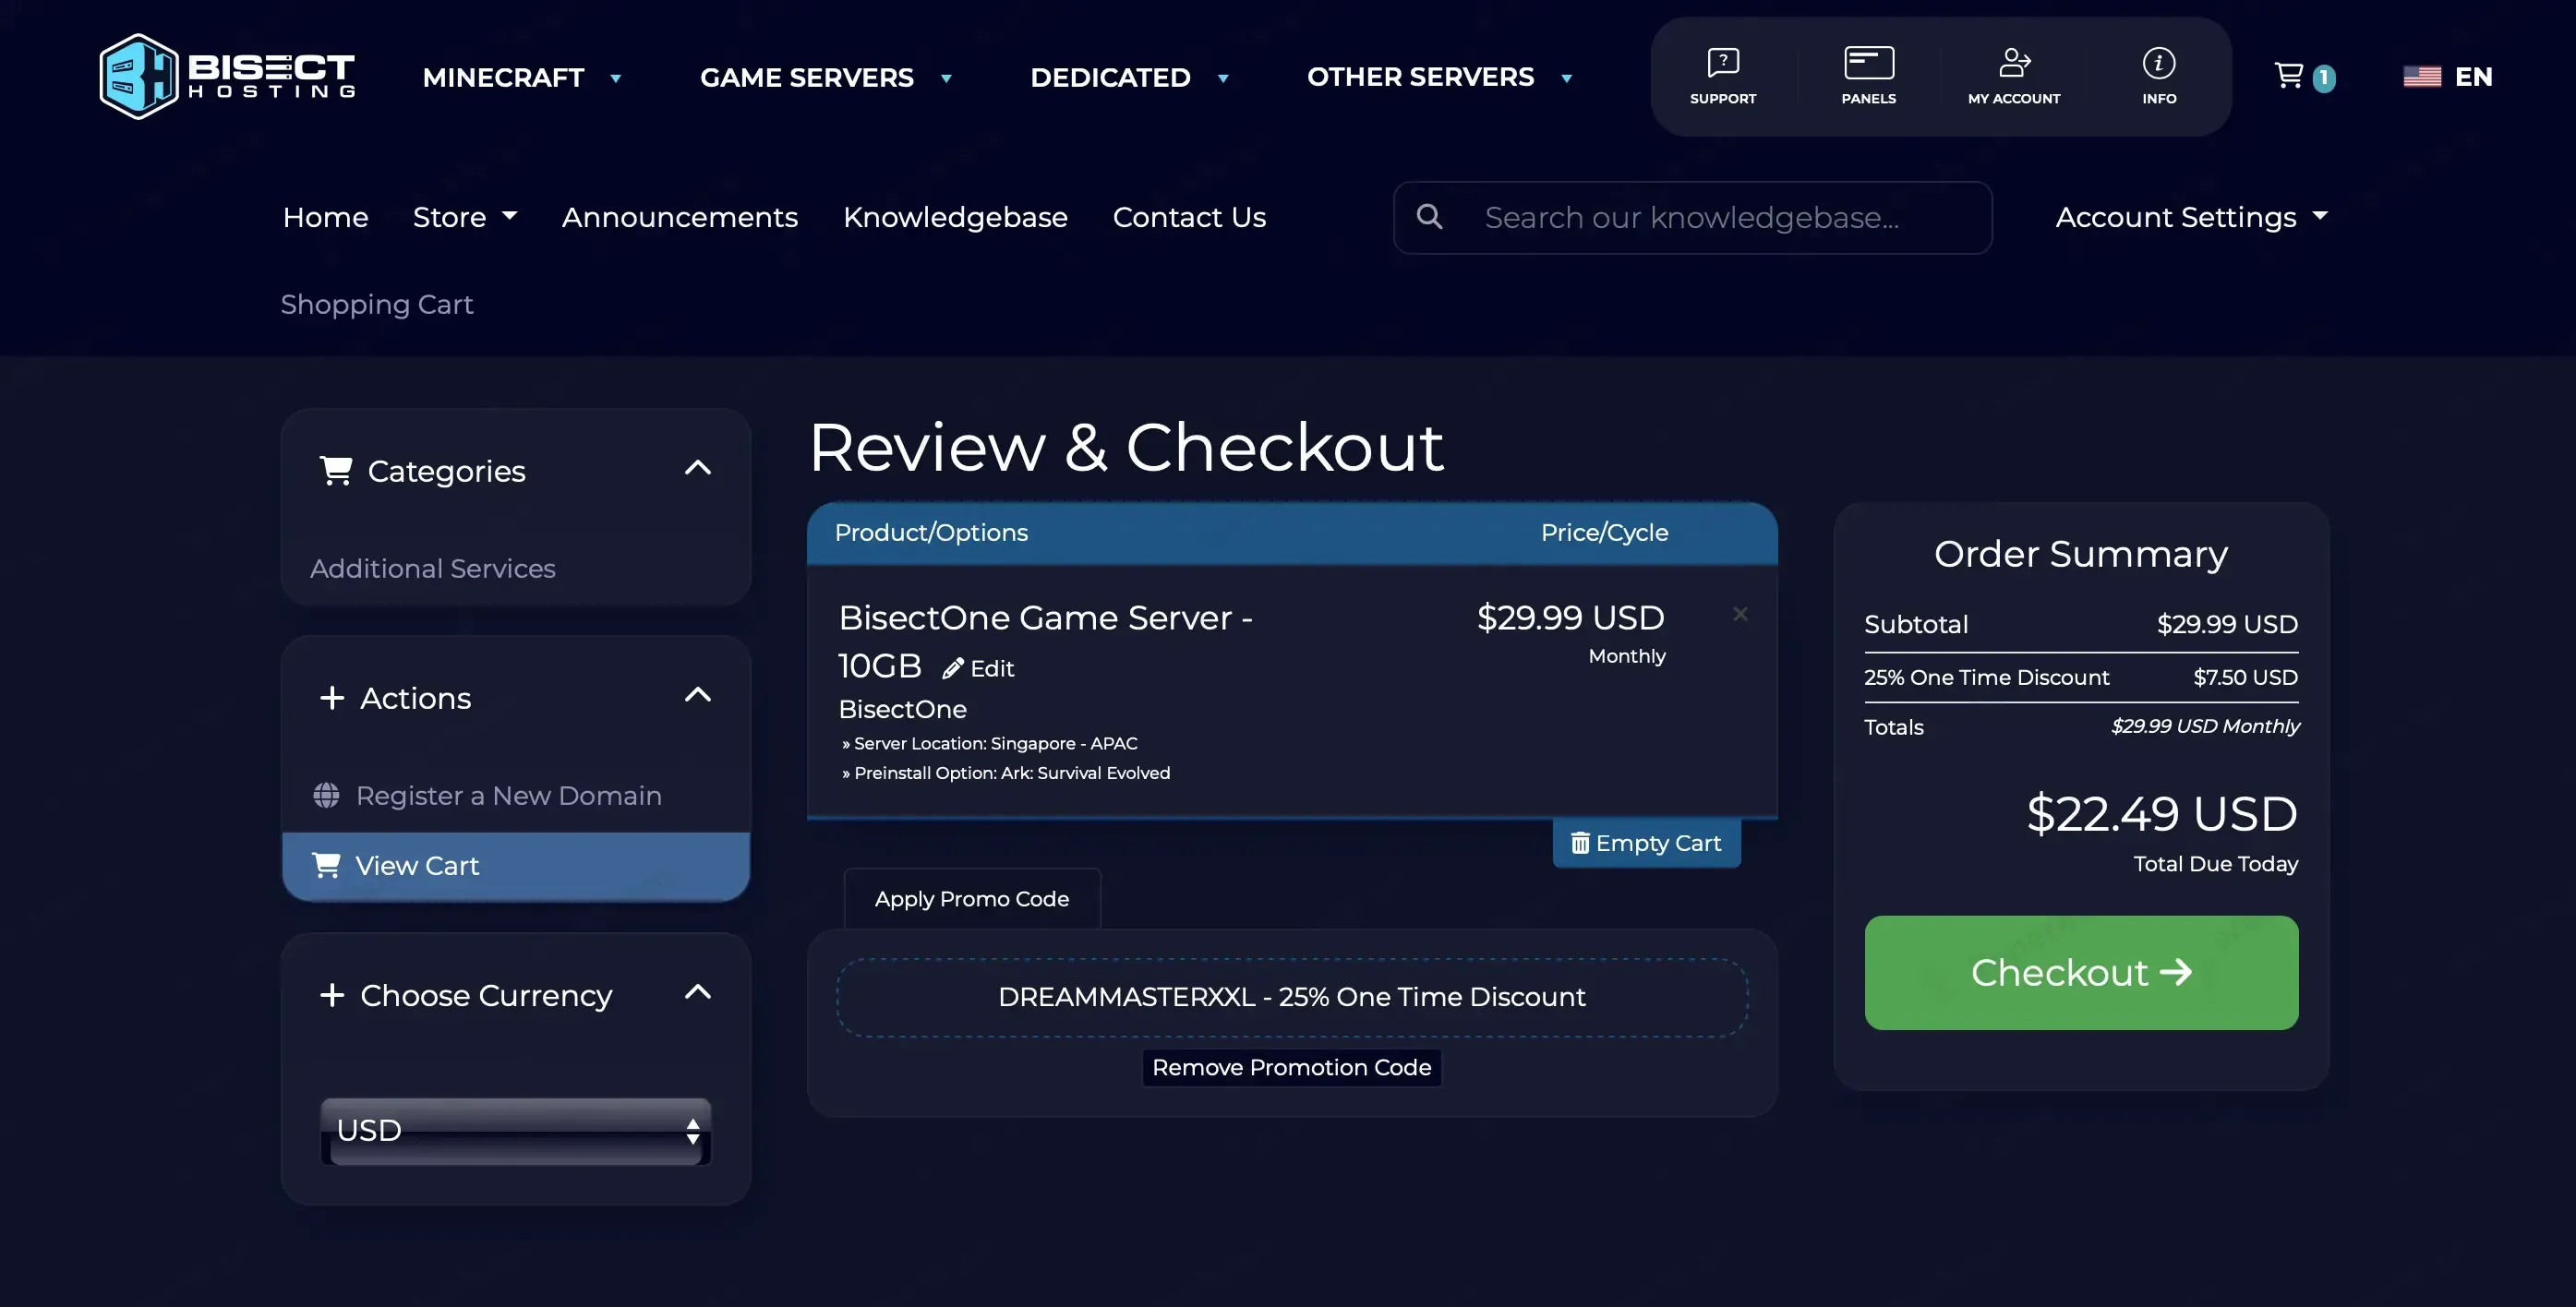Image resolution: width=2576 pixels, height=1307 pixels.
Task: Click the knowledgebase search magnifier icon
Action: coord(1429,216)
